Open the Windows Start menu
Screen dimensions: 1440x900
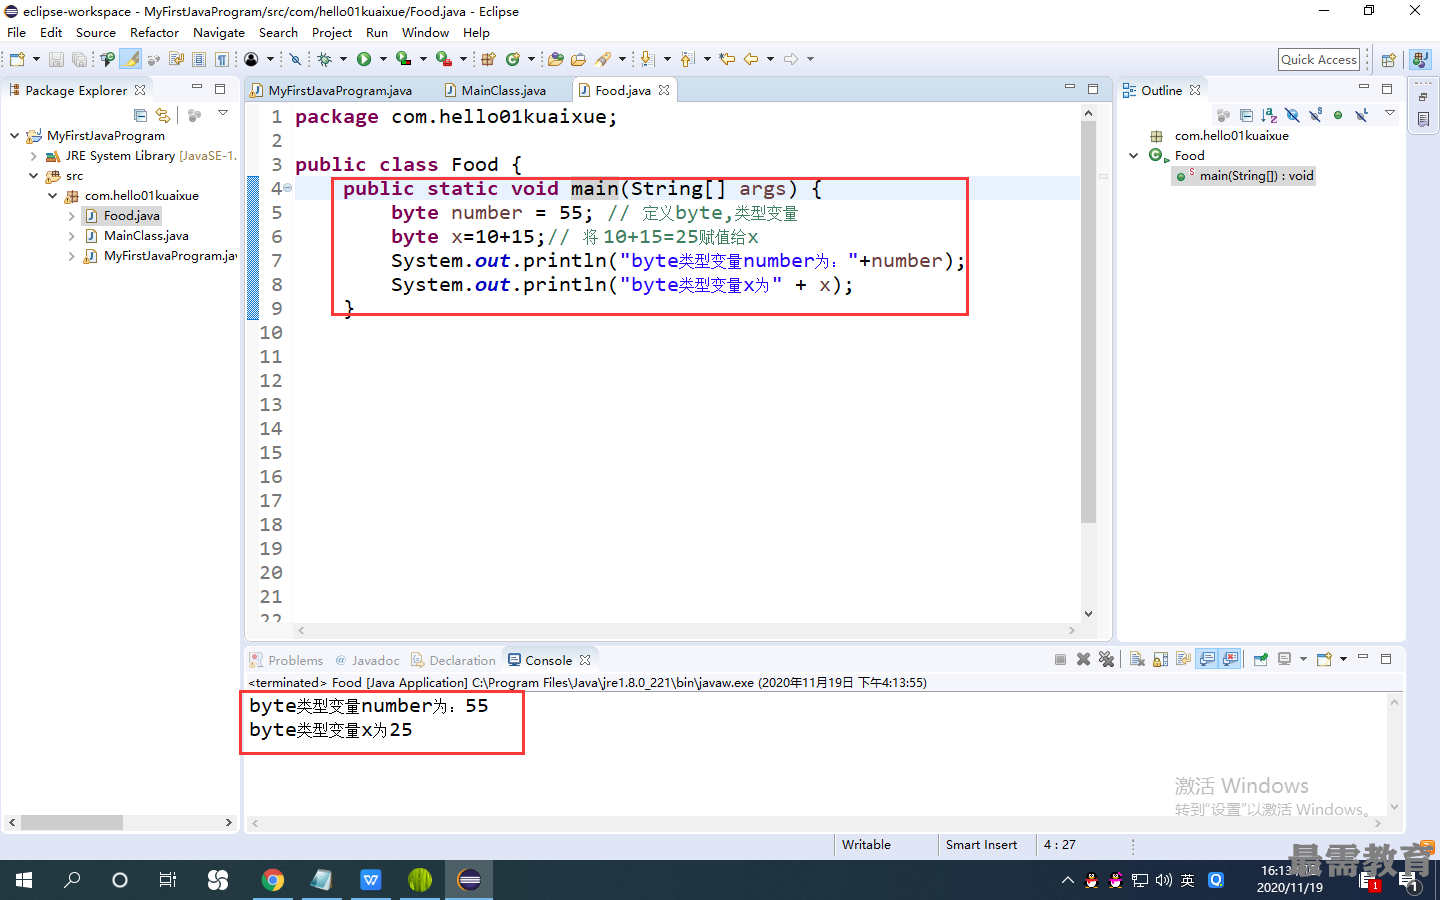pyautogui.click(x=24, y=880)
